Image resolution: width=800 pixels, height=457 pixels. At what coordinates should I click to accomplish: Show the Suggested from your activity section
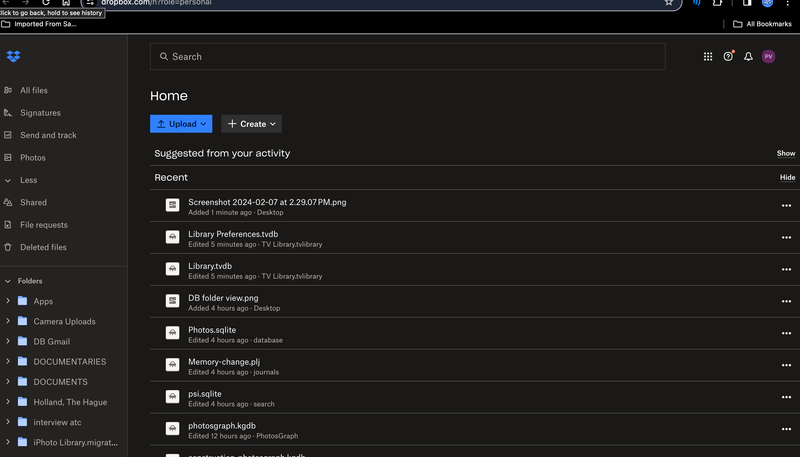(786, 153)
